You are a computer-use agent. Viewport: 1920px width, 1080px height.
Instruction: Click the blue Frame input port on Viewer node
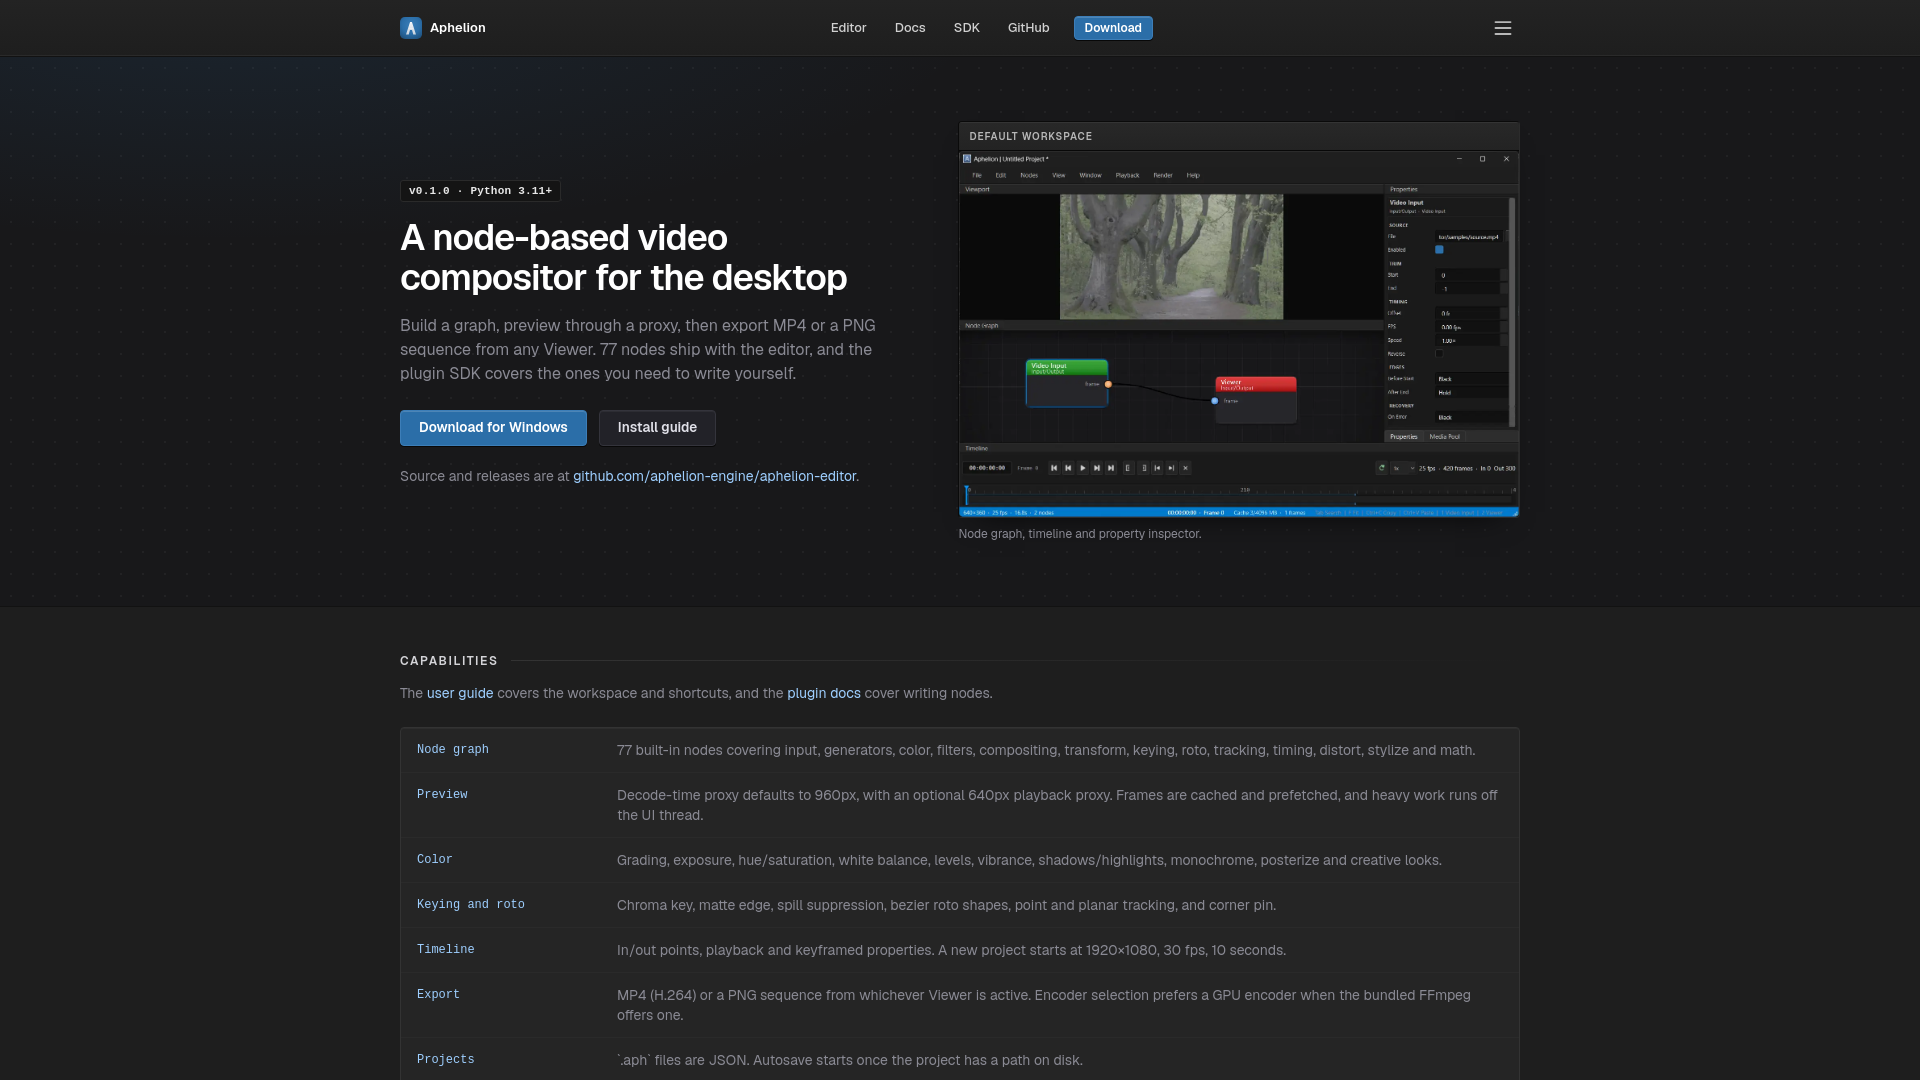(1215, 401)
